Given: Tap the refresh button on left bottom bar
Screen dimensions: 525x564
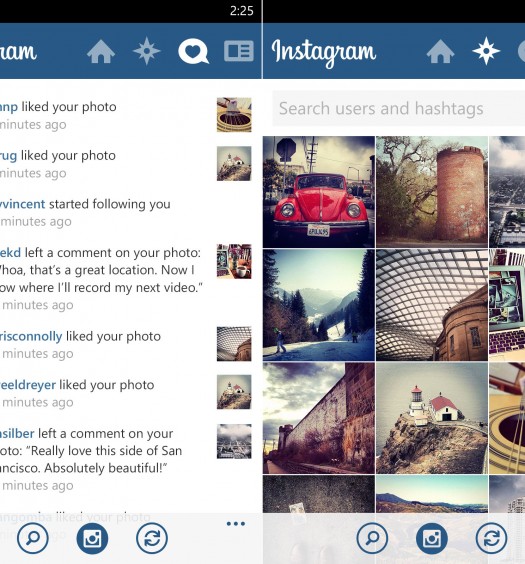Looking at the screenshot, I should (x=152, y=538).
